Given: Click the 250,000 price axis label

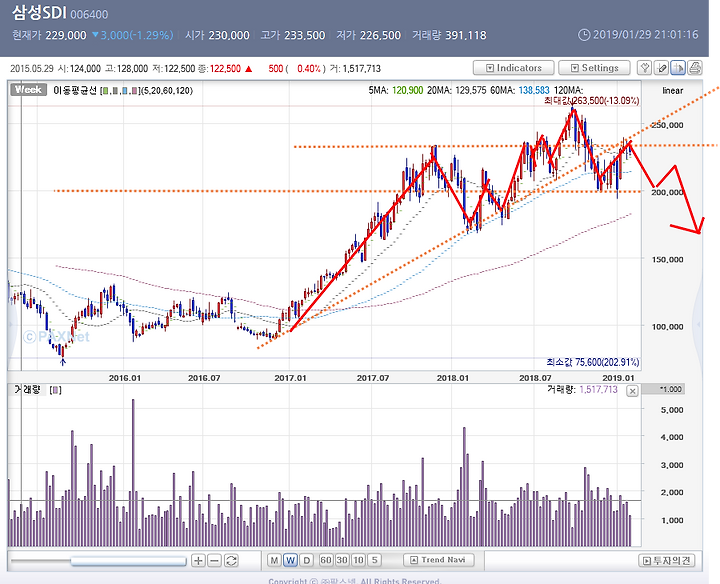Looking at the screenshot, I should click(x=667, y=125).
